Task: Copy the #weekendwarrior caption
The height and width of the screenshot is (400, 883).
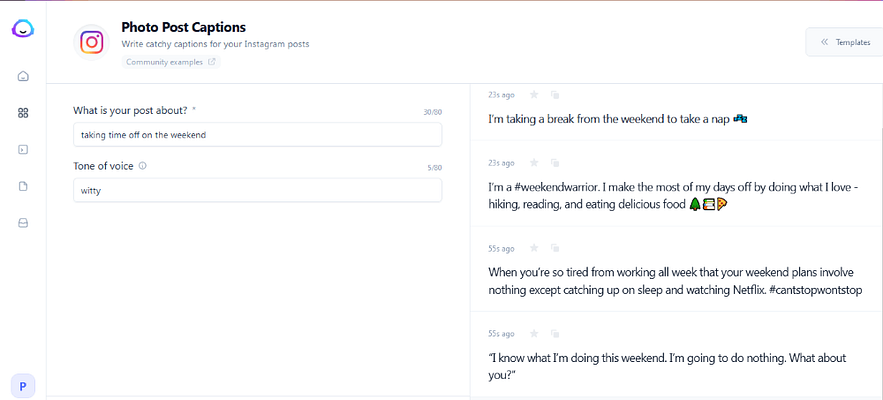Action: point(555,162)
